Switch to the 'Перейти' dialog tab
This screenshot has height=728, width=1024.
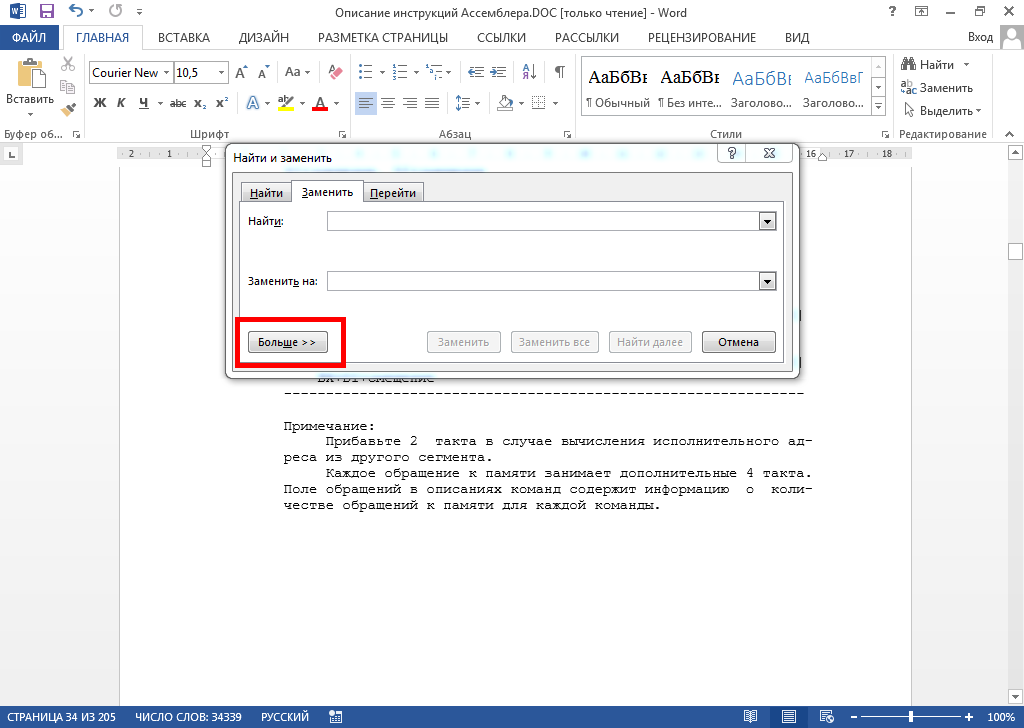pos(393,193)
